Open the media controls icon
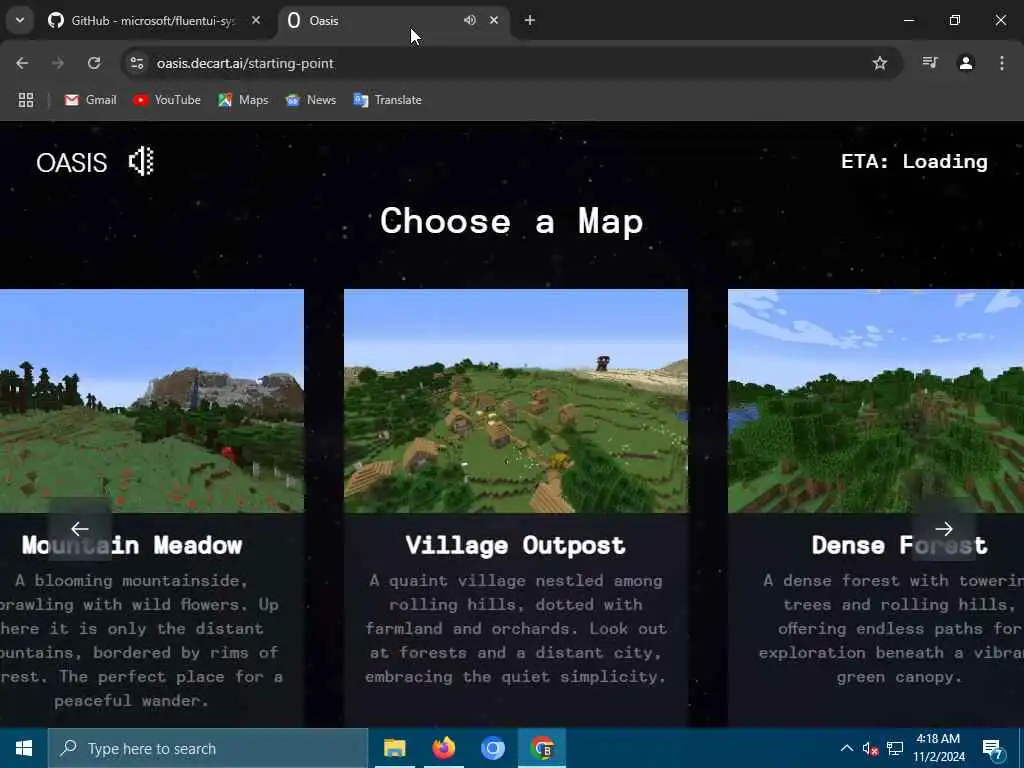The width and height of the screenshot is (1024, 768). click(930, 63)
